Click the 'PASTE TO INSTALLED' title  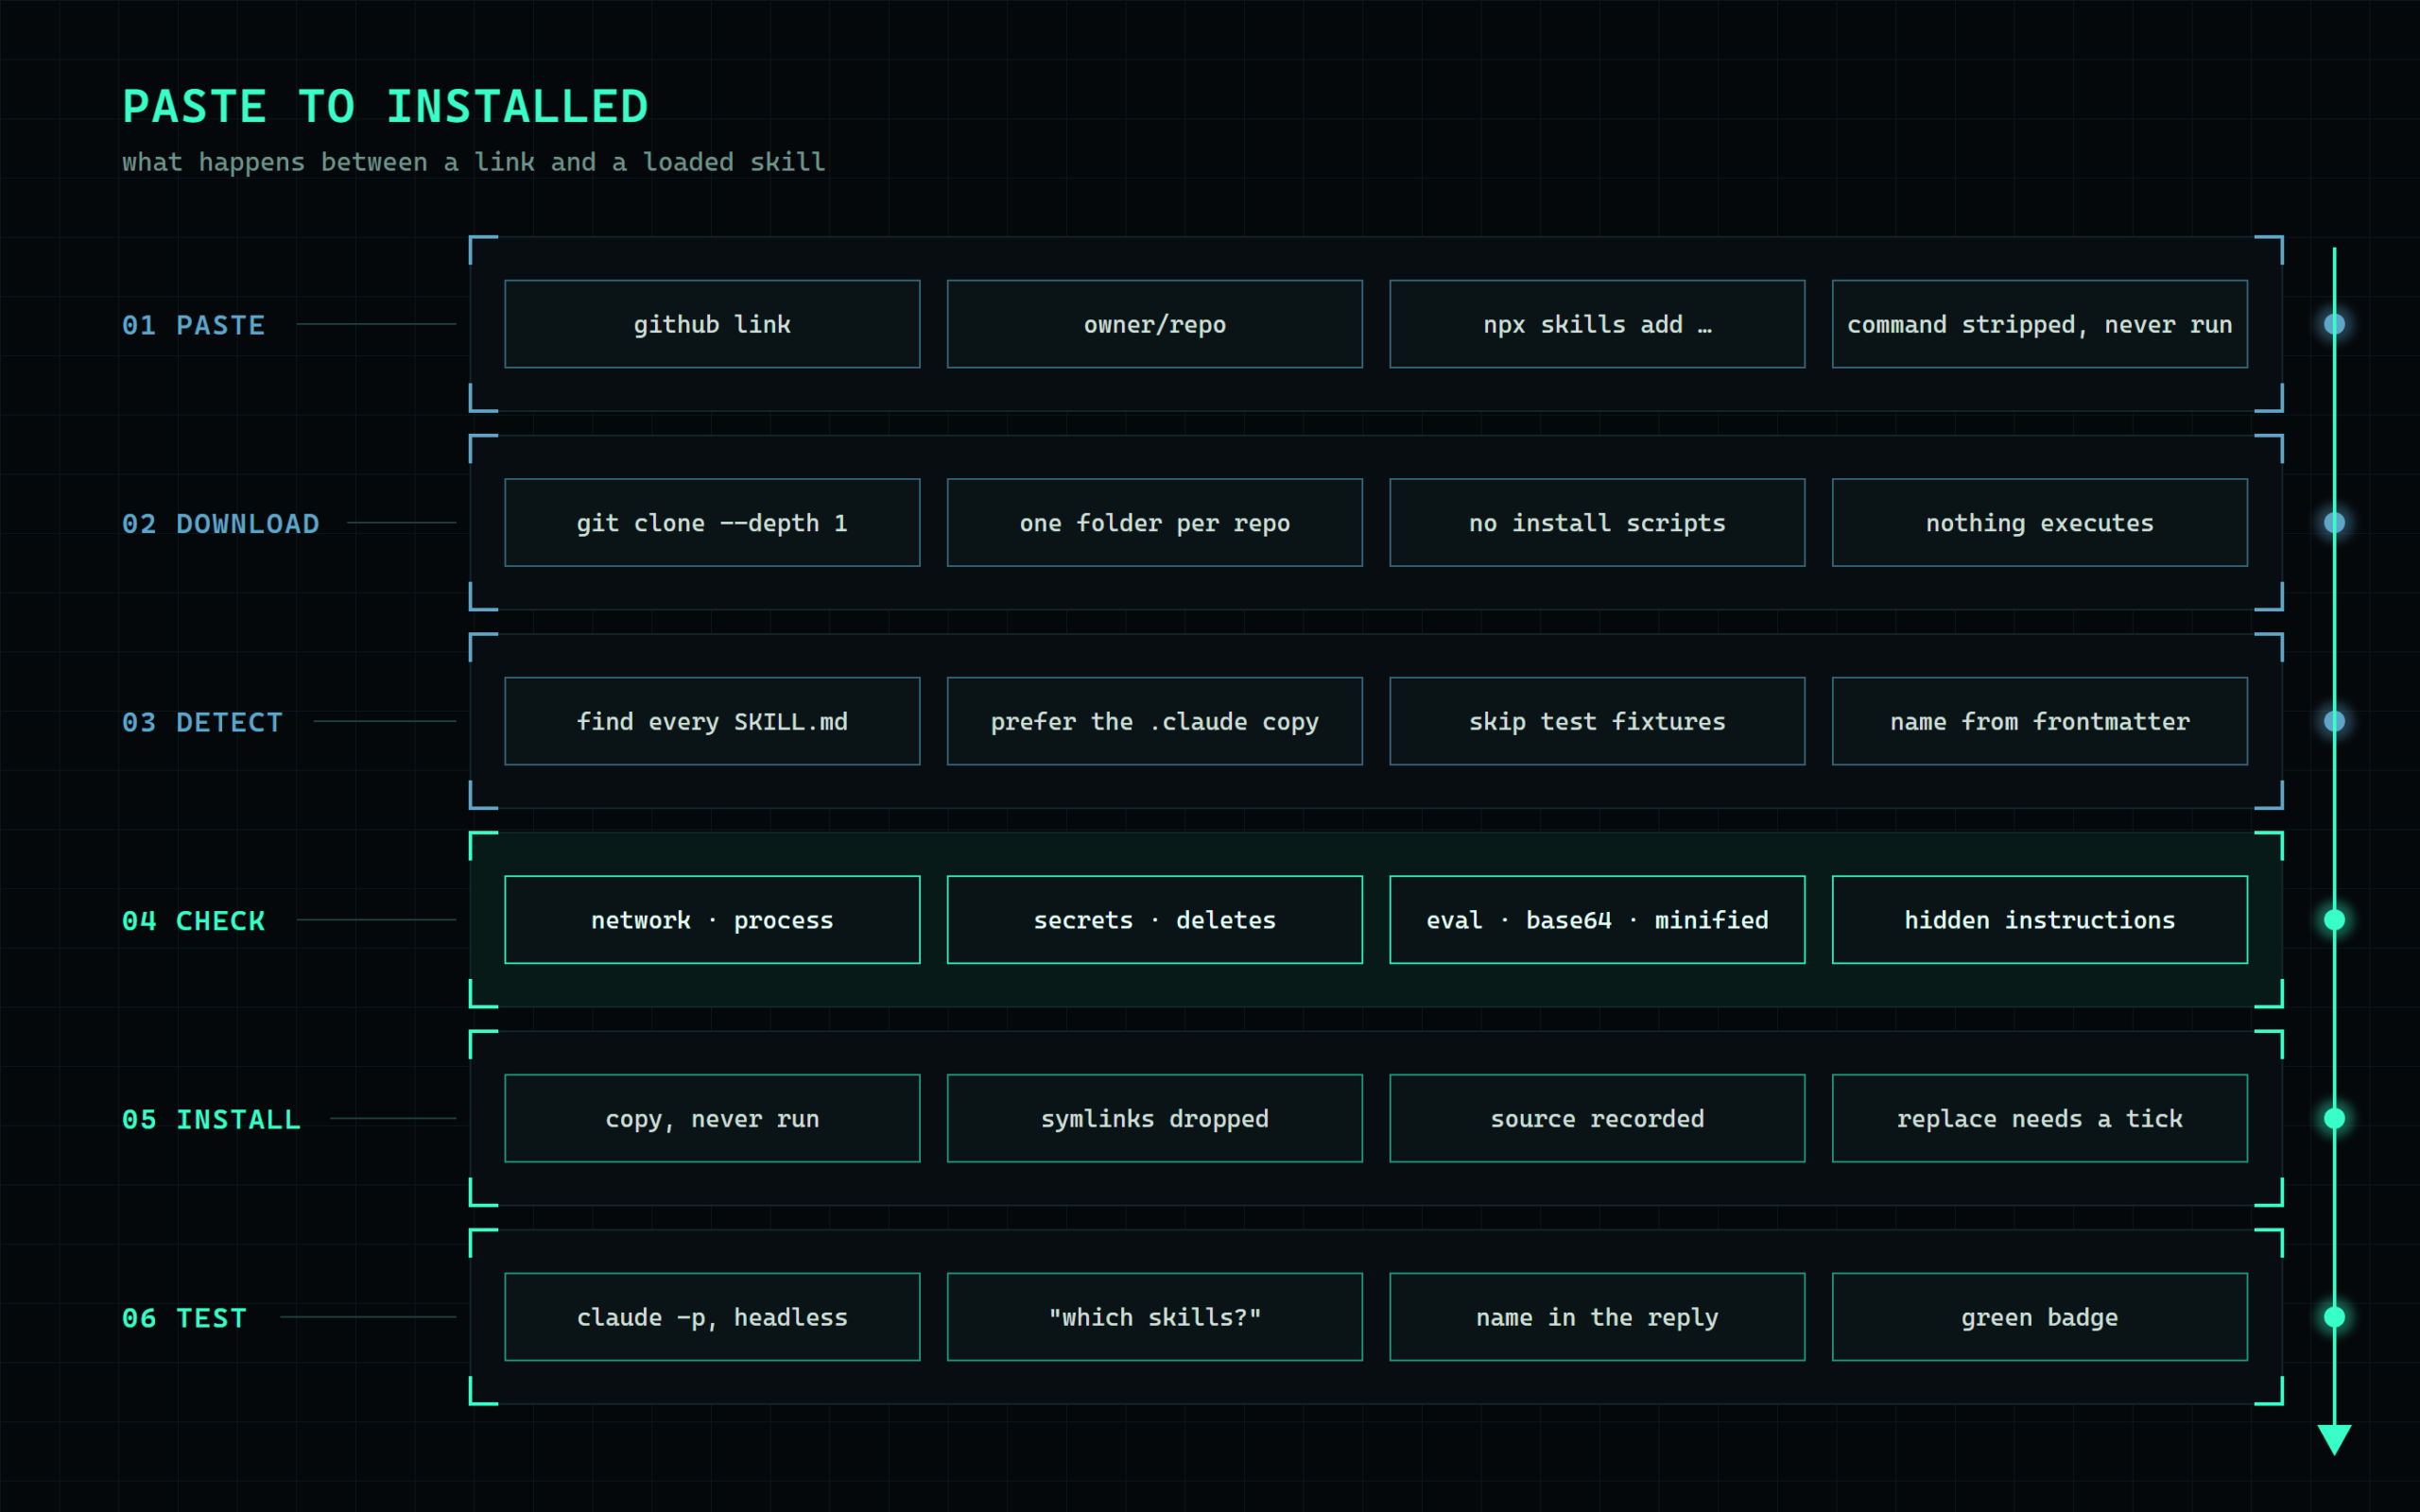click(385, 107)
